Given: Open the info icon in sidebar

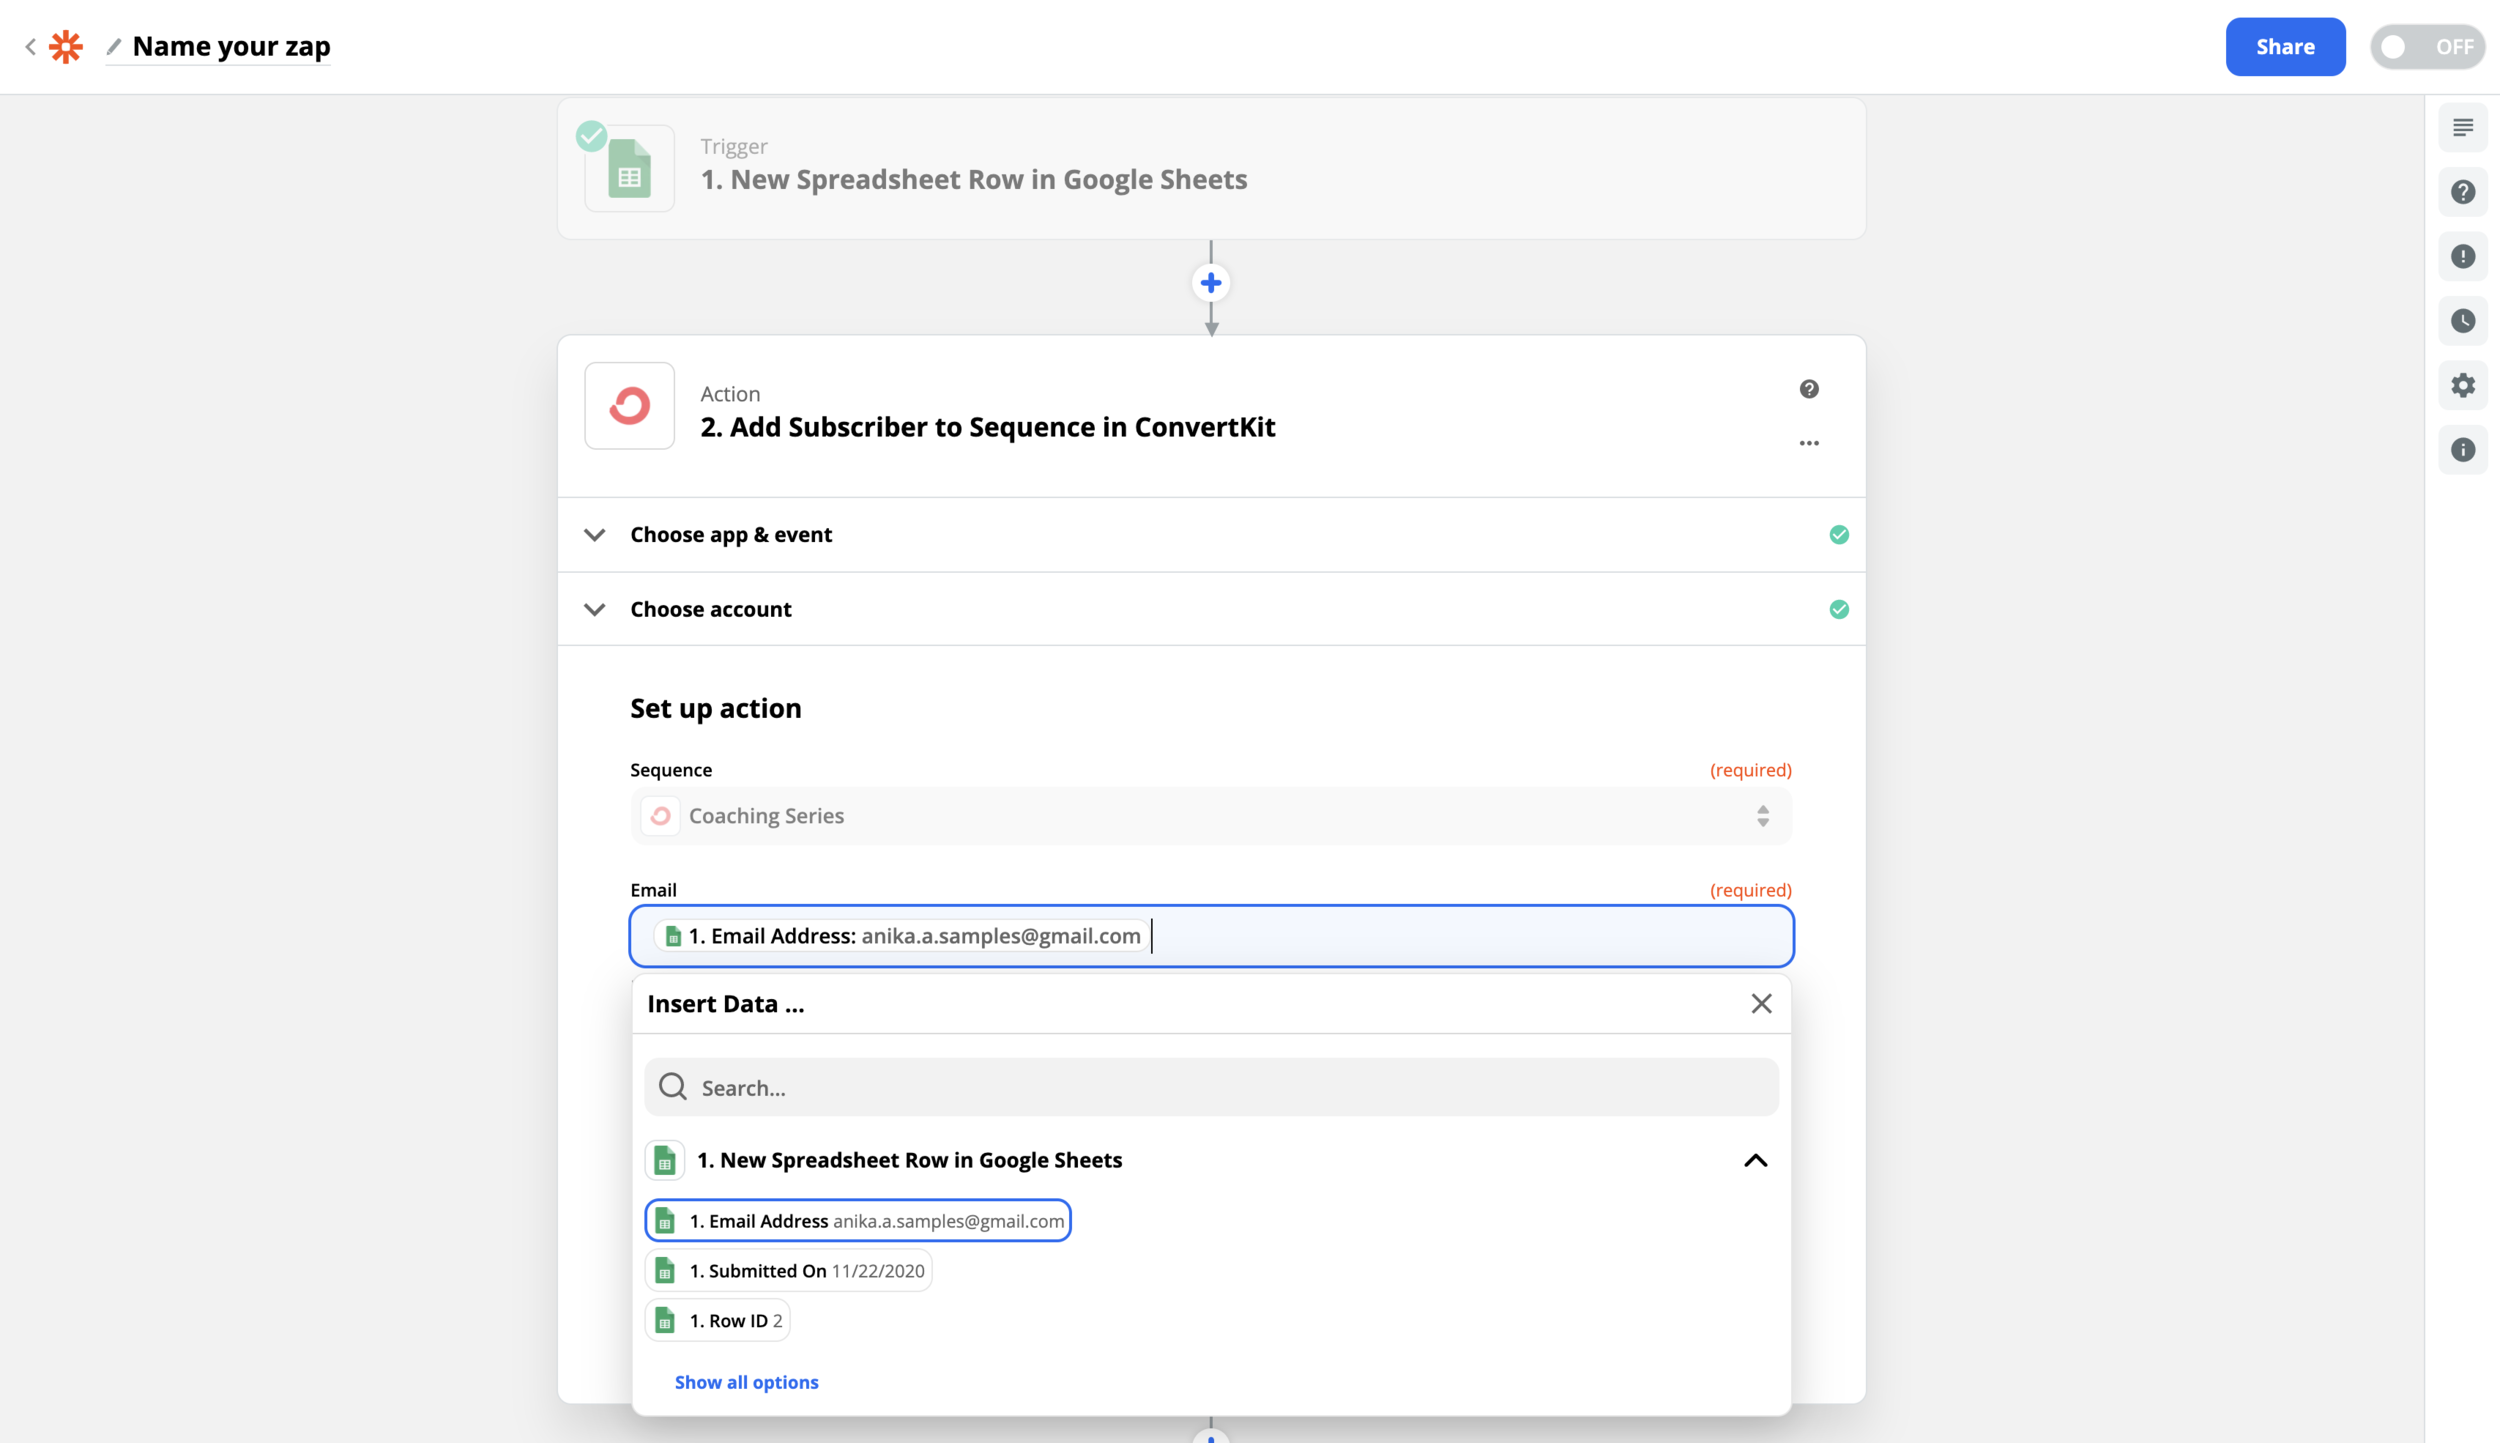Looking at the screenshot, I should click(x=2462, y=450).
